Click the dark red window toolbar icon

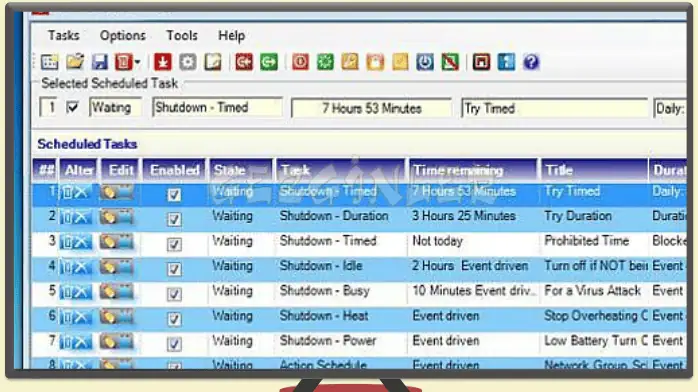tap(481, 62)
